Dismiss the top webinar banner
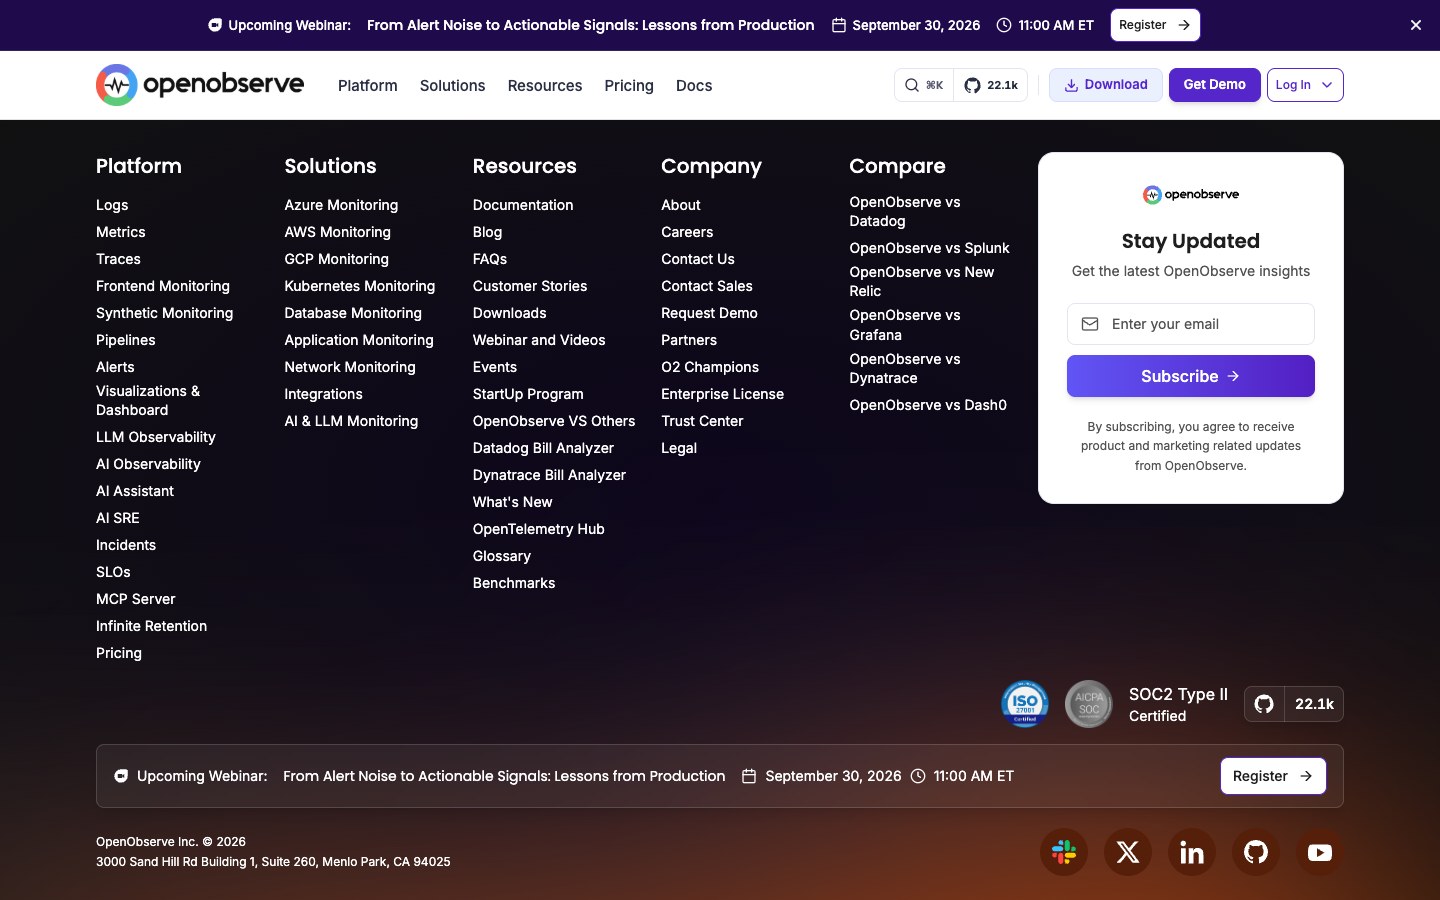The height and width of the screenshot is (900, 1440). coord(1416,25)
